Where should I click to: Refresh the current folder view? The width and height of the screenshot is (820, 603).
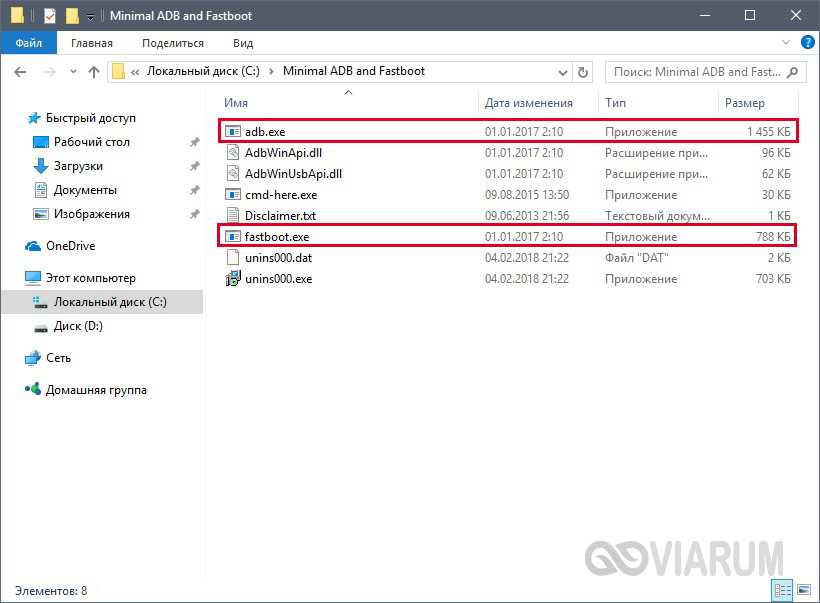[584, 72]
